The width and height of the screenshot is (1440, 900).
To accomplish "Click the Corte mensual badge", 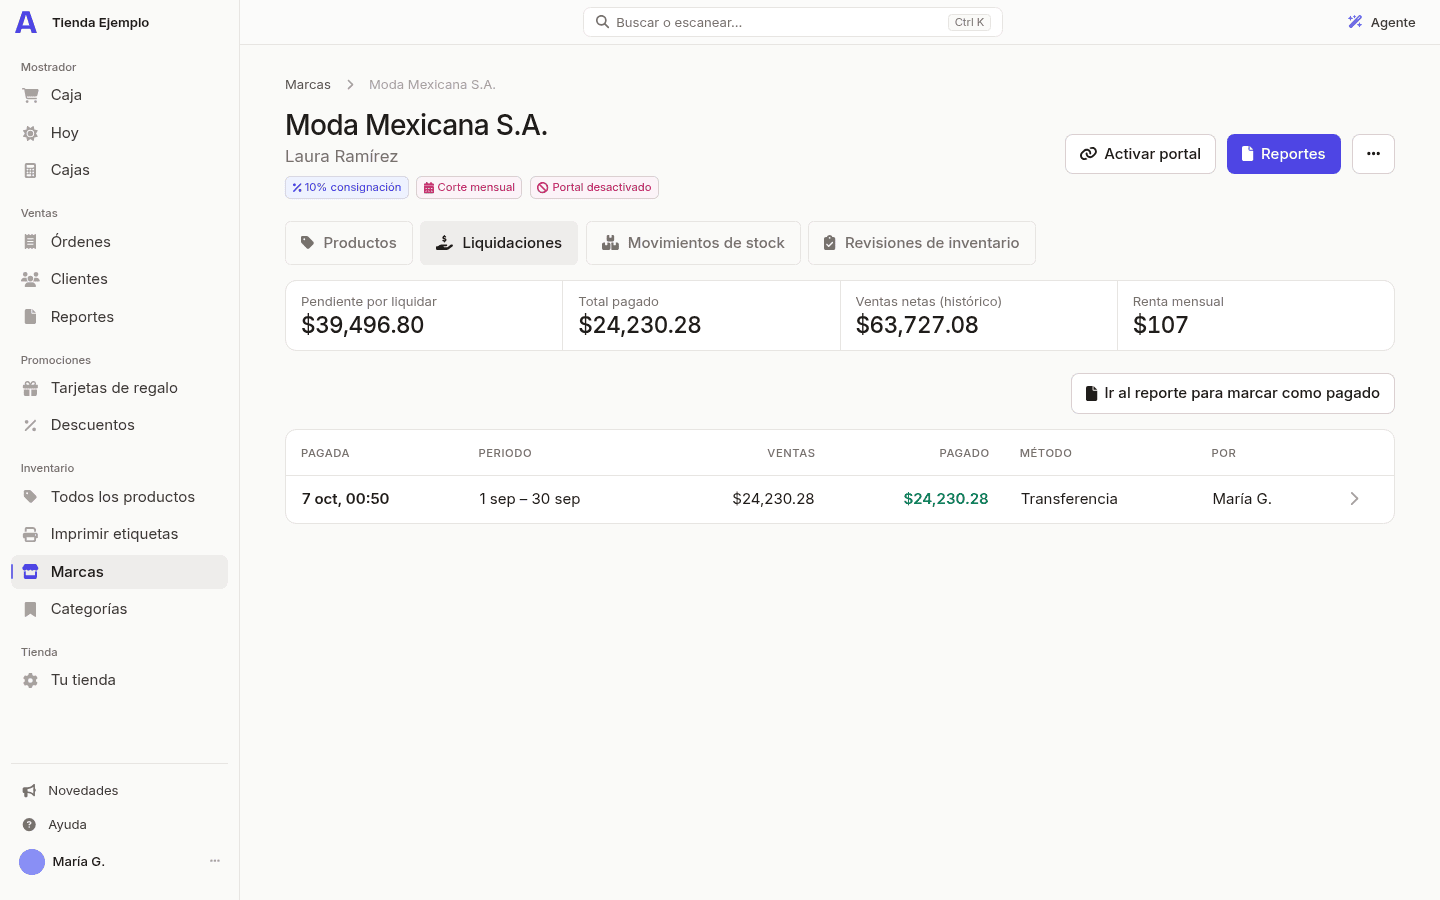I will (469, 187).
